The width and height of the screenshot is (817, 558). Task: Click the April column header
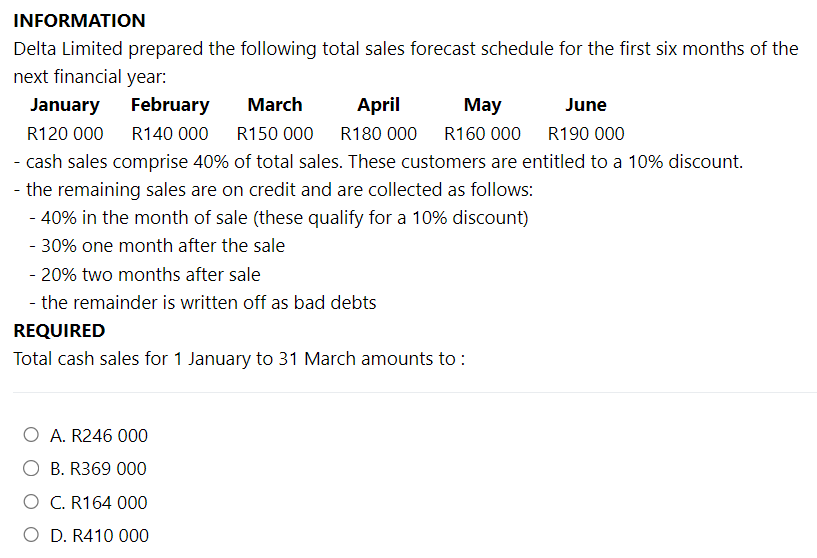pos(378,105)
